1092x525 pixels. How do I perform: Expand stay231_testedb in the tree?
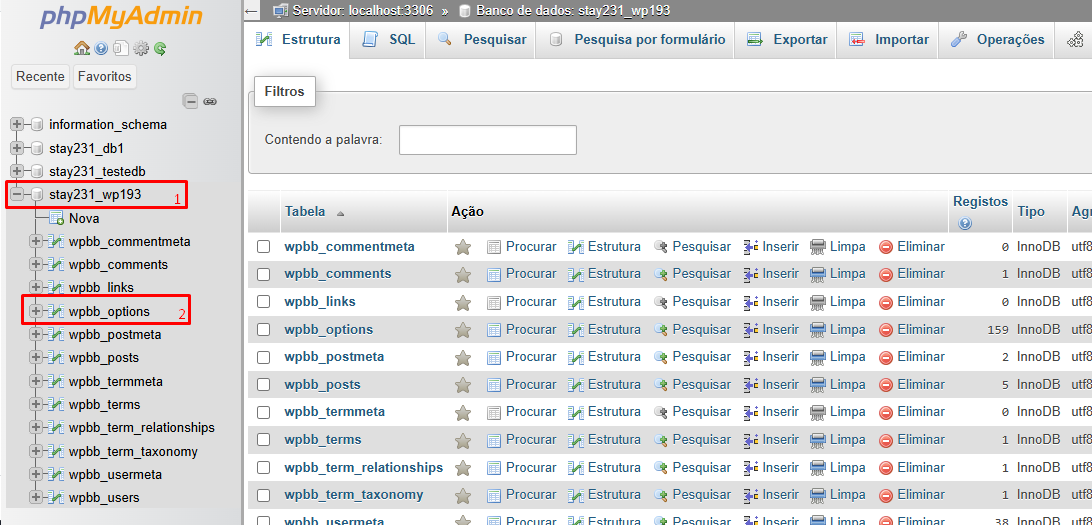tap(17, 171)
